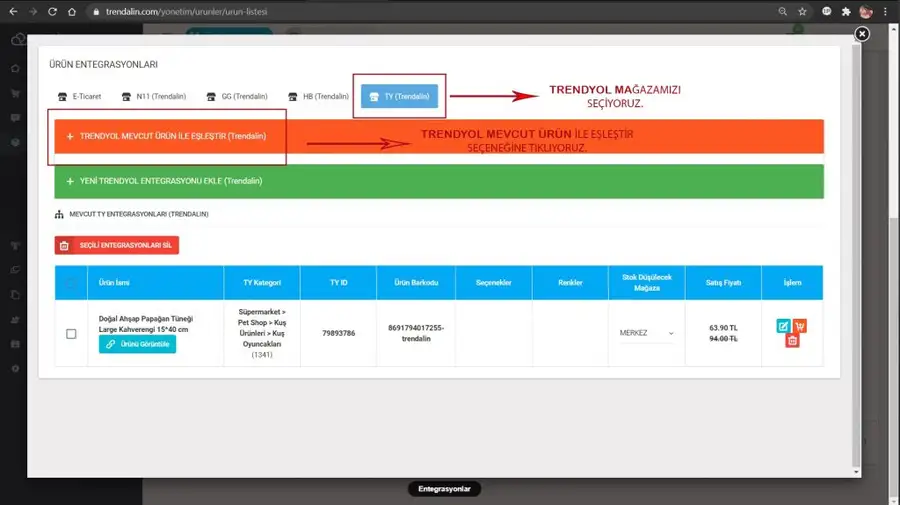The height and width of the screenshot is (505, 900).
Task: Click the Seçenekler column header
Action: click(x=494, y=282)
